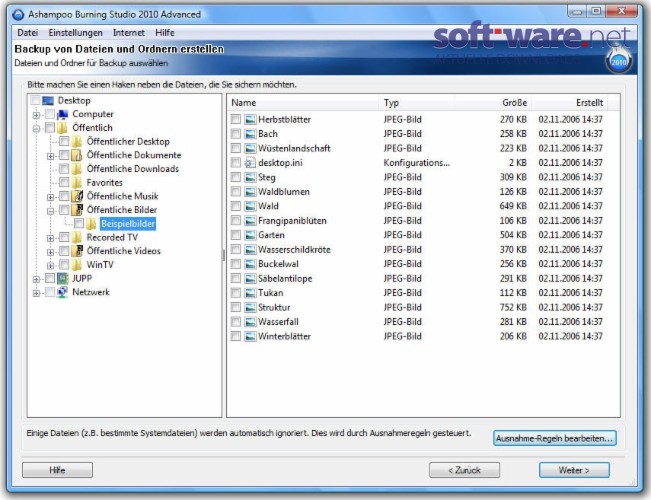Viewport: 651px width, 500px height.
Task: Check the Herbstblätter file checkbox
Action: [x=236, y=120]
